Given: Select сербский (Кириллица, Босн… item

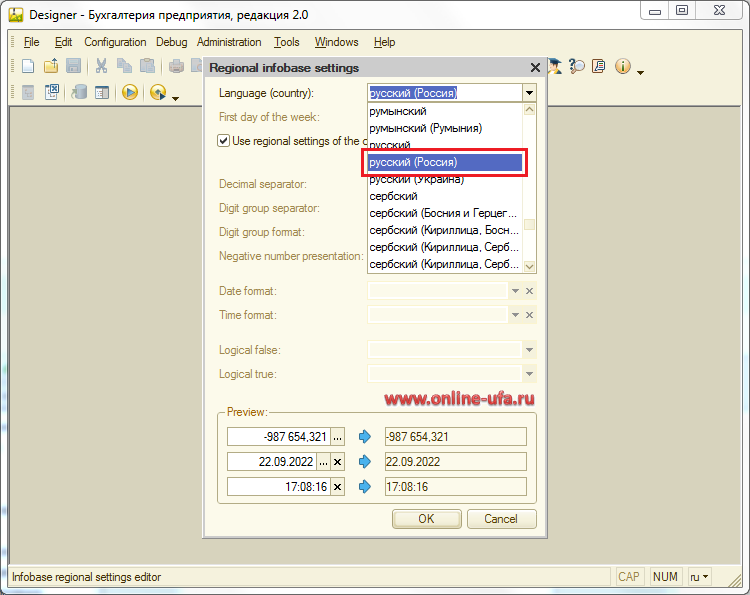Looking at the screenshot, I should click(445, 230).
